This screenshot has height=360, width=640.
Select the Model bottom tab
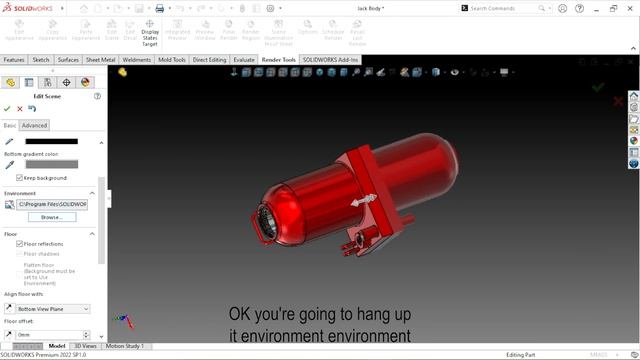pos(57,346)
